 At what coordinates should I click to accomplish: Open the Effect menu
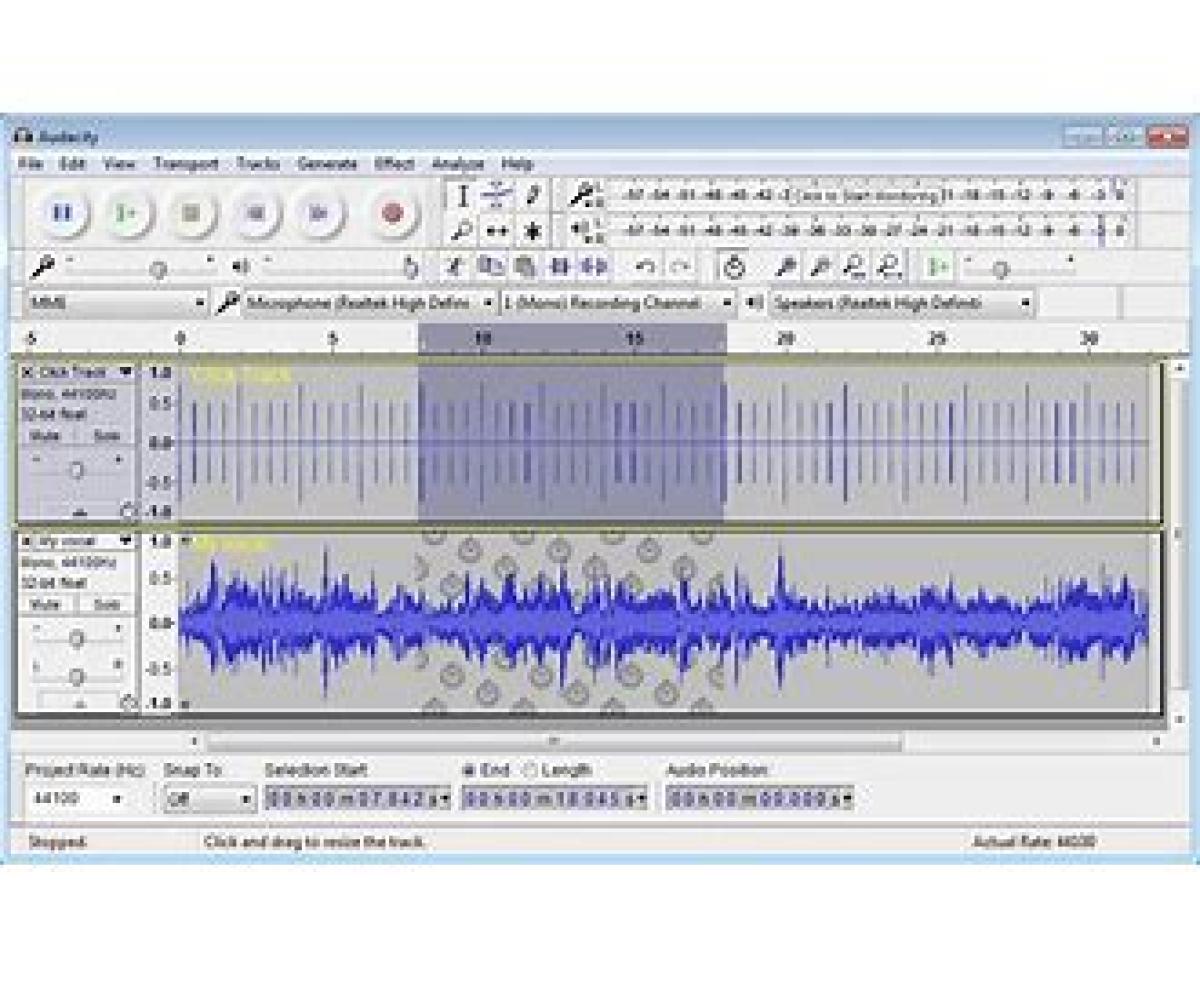coord(394,164)
